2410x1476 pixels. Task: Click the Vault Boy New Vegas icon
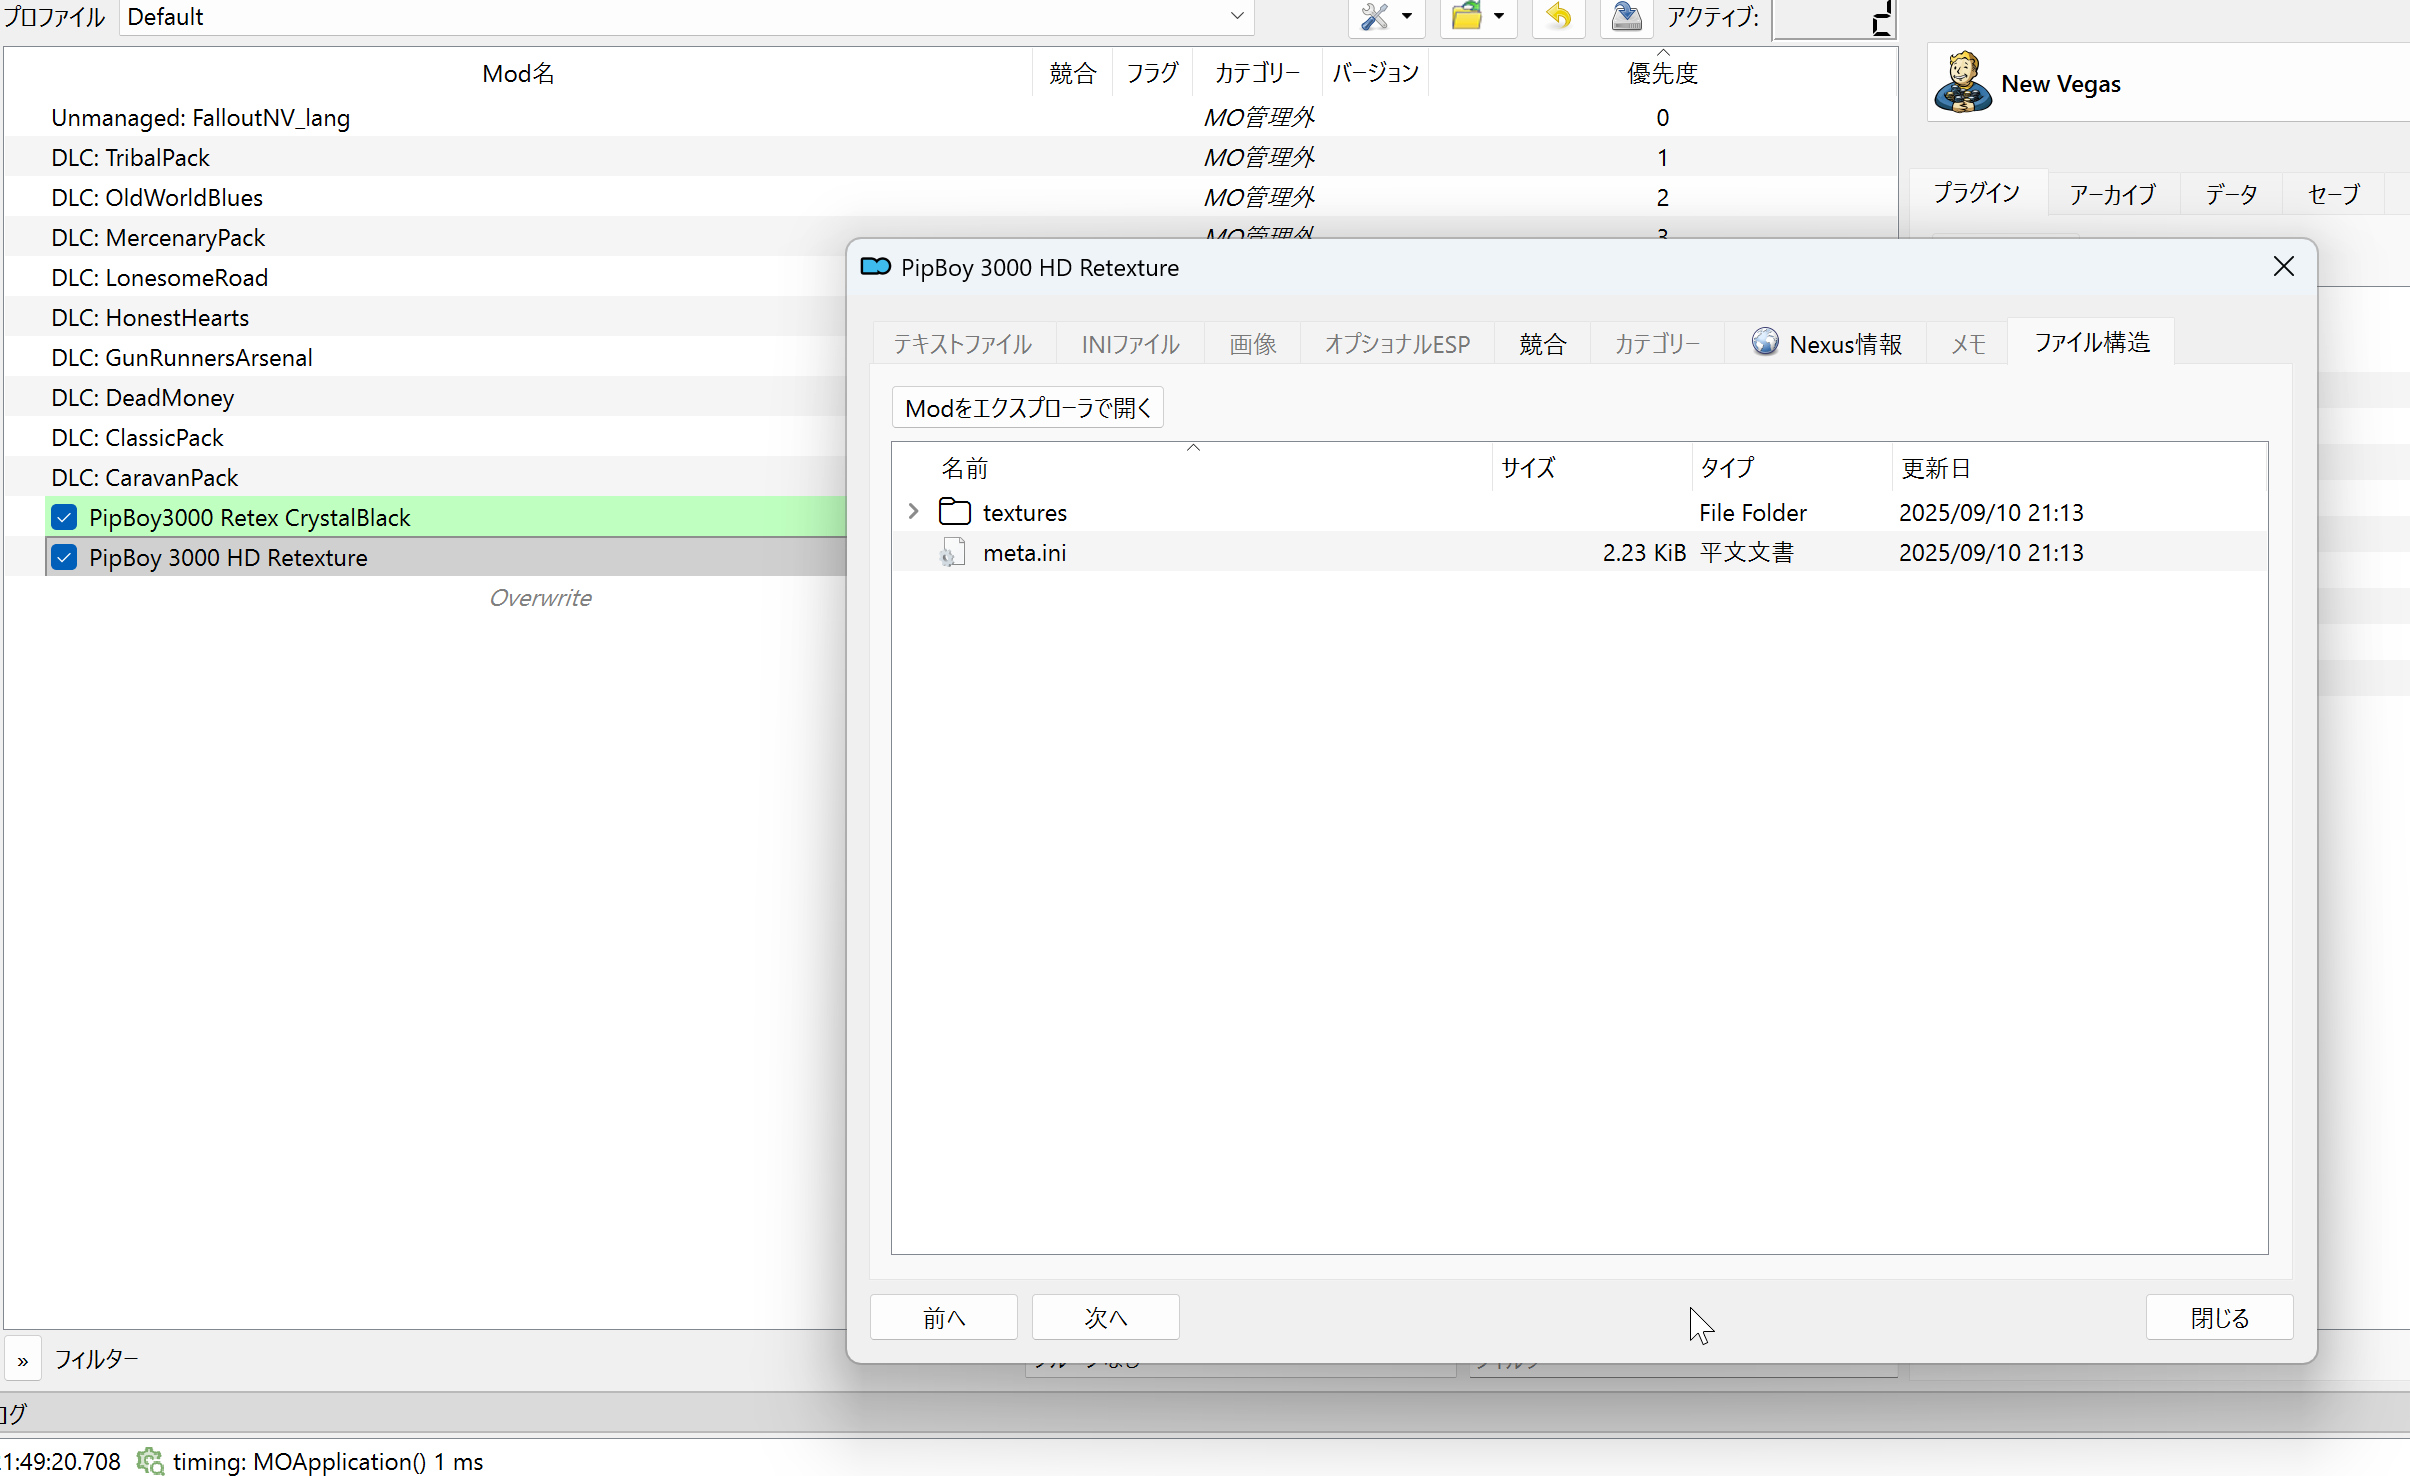(x=1962, y=84)
